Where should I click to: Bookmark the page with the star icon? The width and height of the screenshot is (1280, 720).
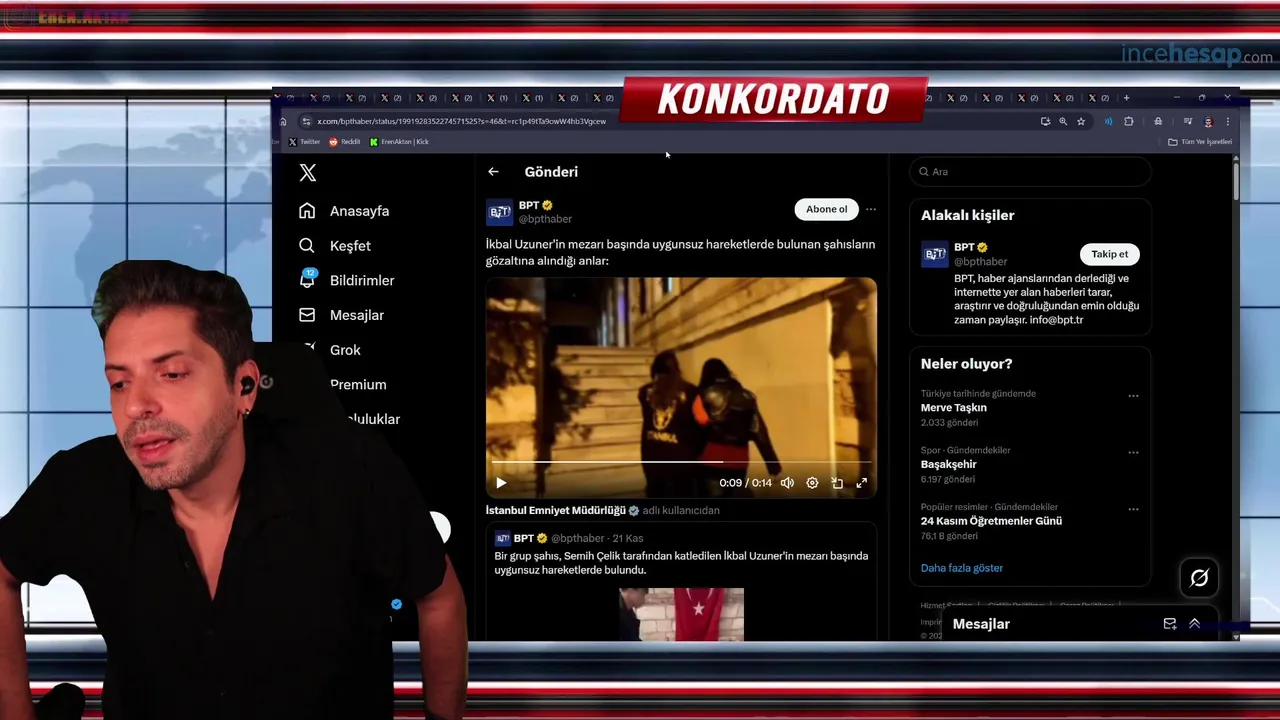coord(1081,121)
